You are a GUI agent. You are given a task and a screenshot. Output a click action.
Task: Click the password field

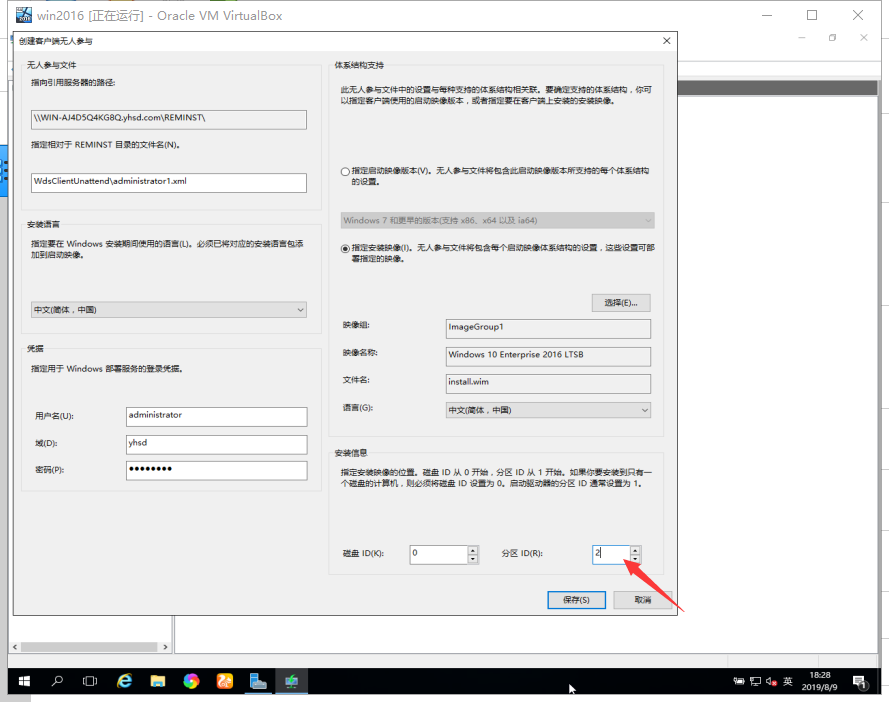(217, 471)
